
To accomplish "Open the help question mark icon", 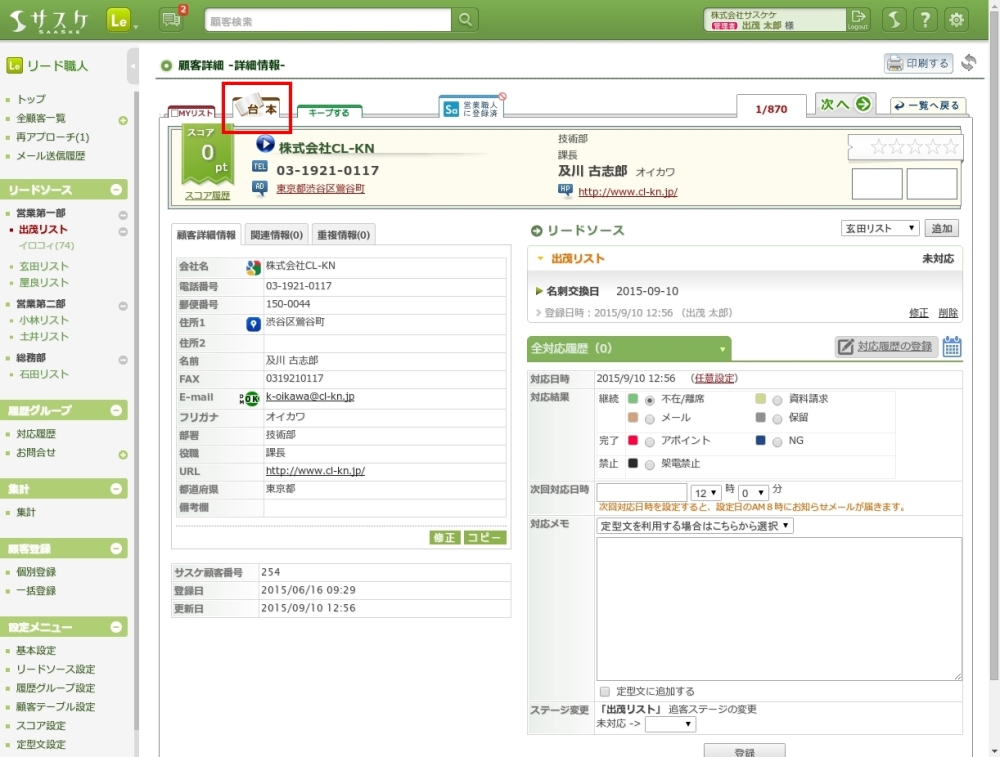I will click(926, 20).
